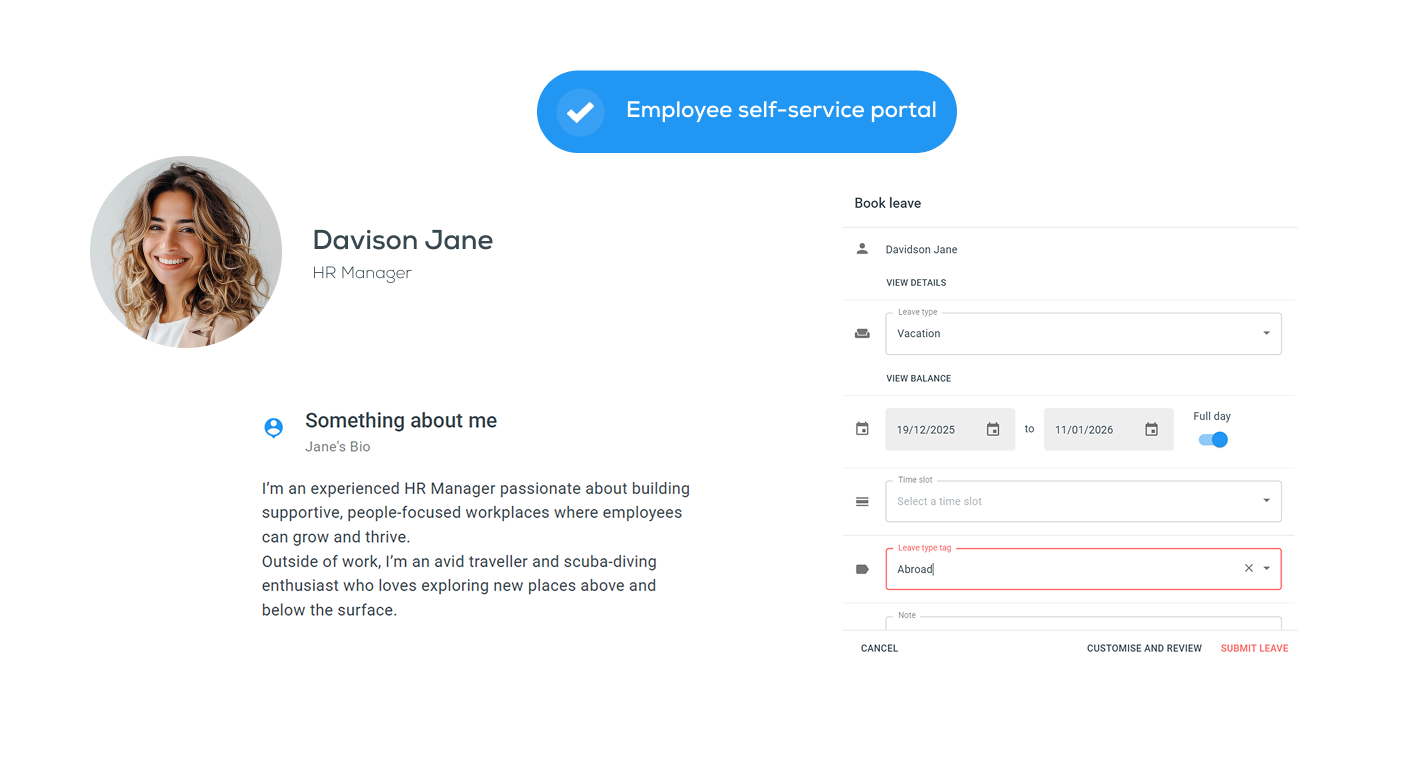Click Davison Jane's profile photo
The height and width of the screenshot is (782, 1428).
[x=186, y=252]
